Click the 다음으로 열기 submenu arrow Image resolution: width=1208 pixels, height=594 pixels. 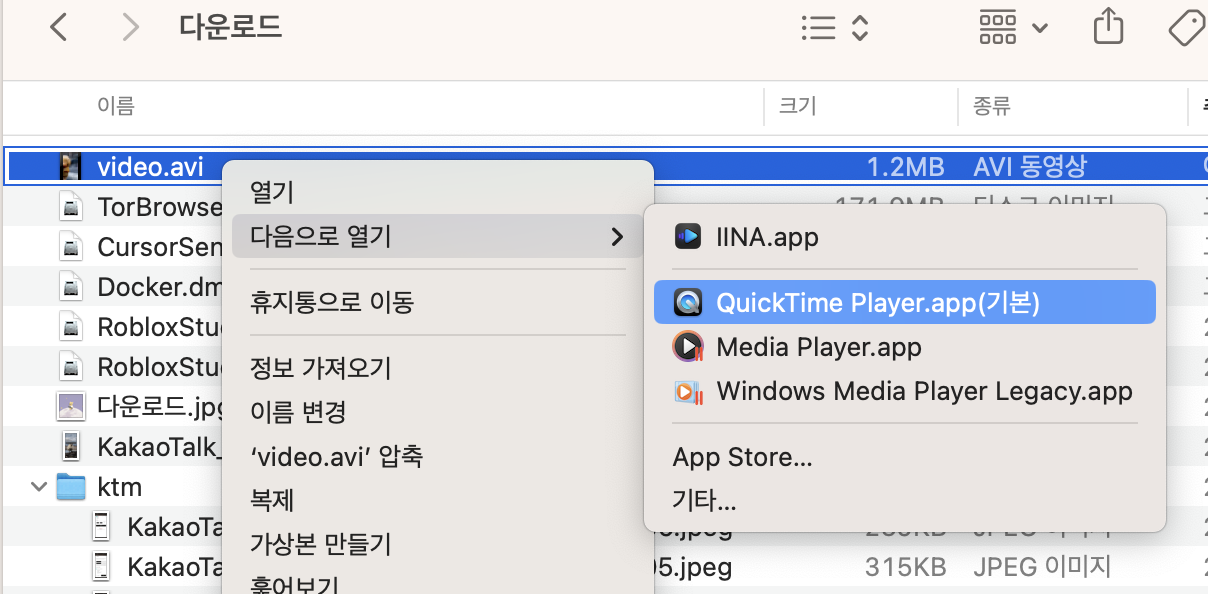tap(617, 237)
